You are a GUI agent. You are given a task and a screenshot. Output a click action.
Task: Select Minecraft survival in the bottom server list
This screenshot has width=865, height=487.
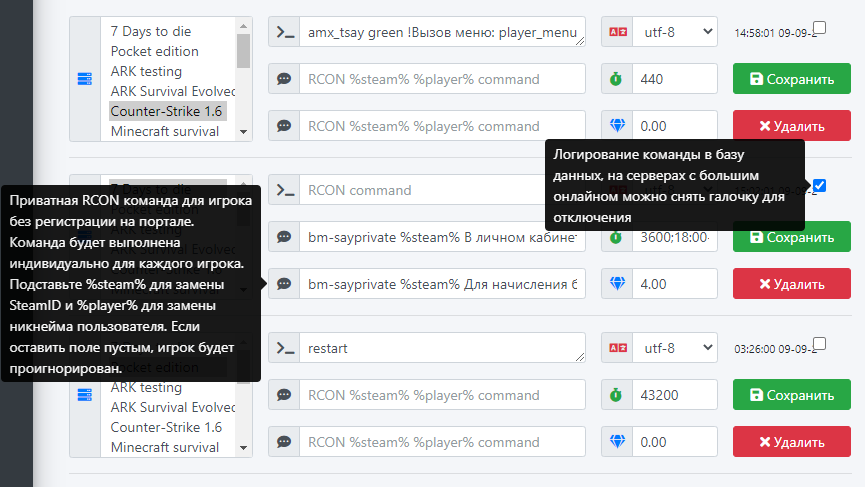[165, 447]
